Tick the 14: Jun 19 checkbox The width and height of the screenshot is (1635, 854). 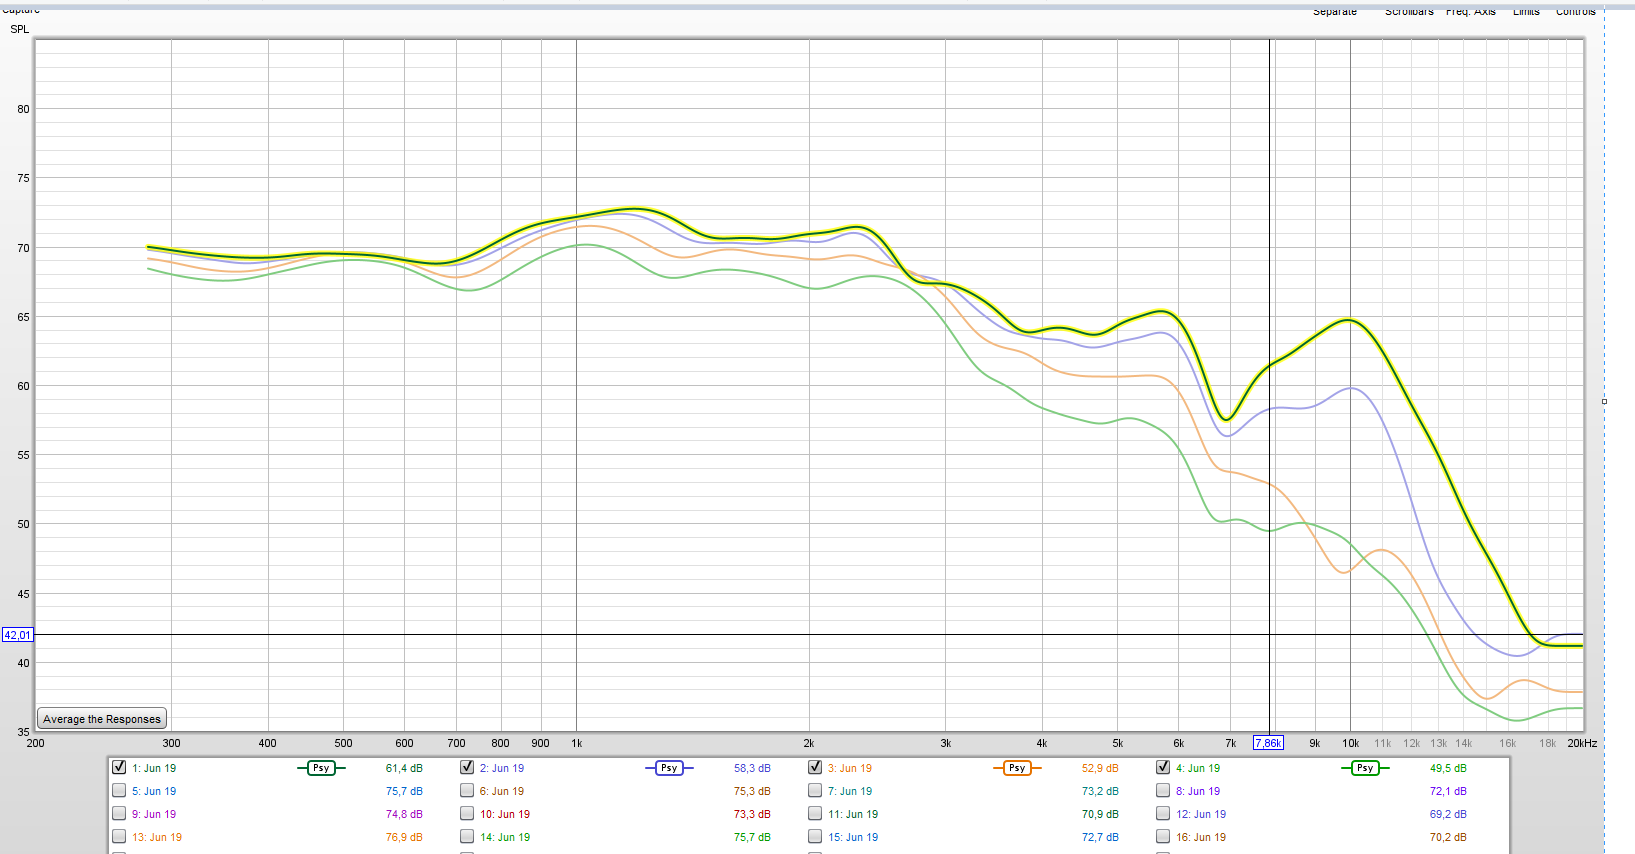coord(467,836)
